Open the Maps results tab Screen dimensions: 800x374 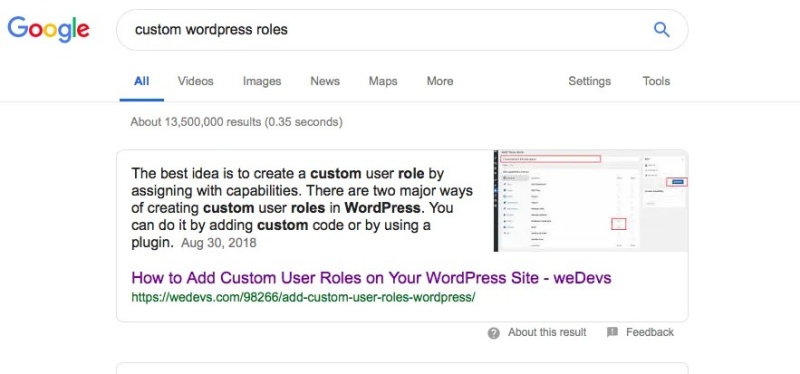[x=383, y=81]
